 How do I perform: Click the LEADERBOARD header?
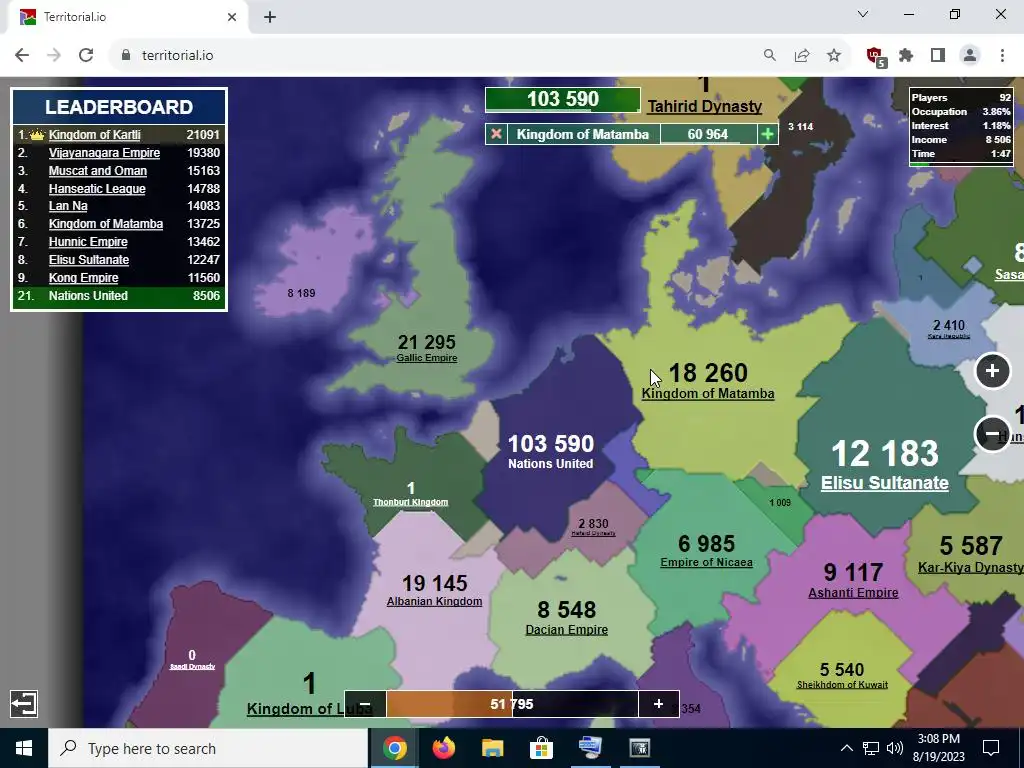point(119,107)
